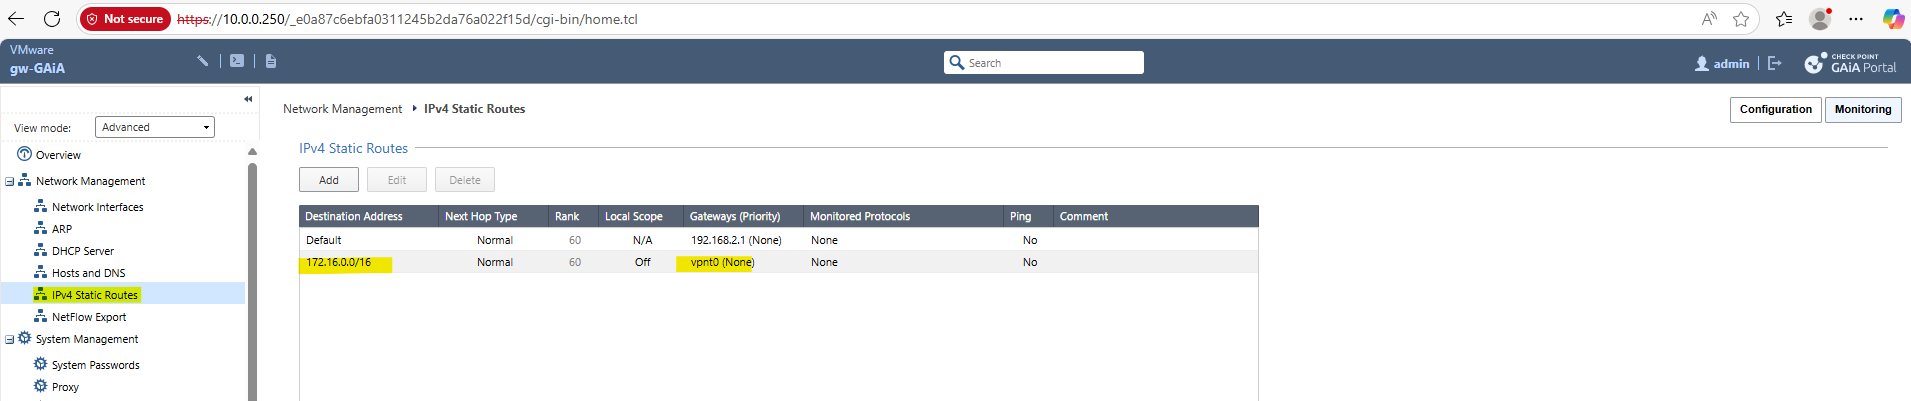Open browser settings ellipsis menu
Image resolution: width=1911 pixels, height=401 pixels.
(1856, 19)
